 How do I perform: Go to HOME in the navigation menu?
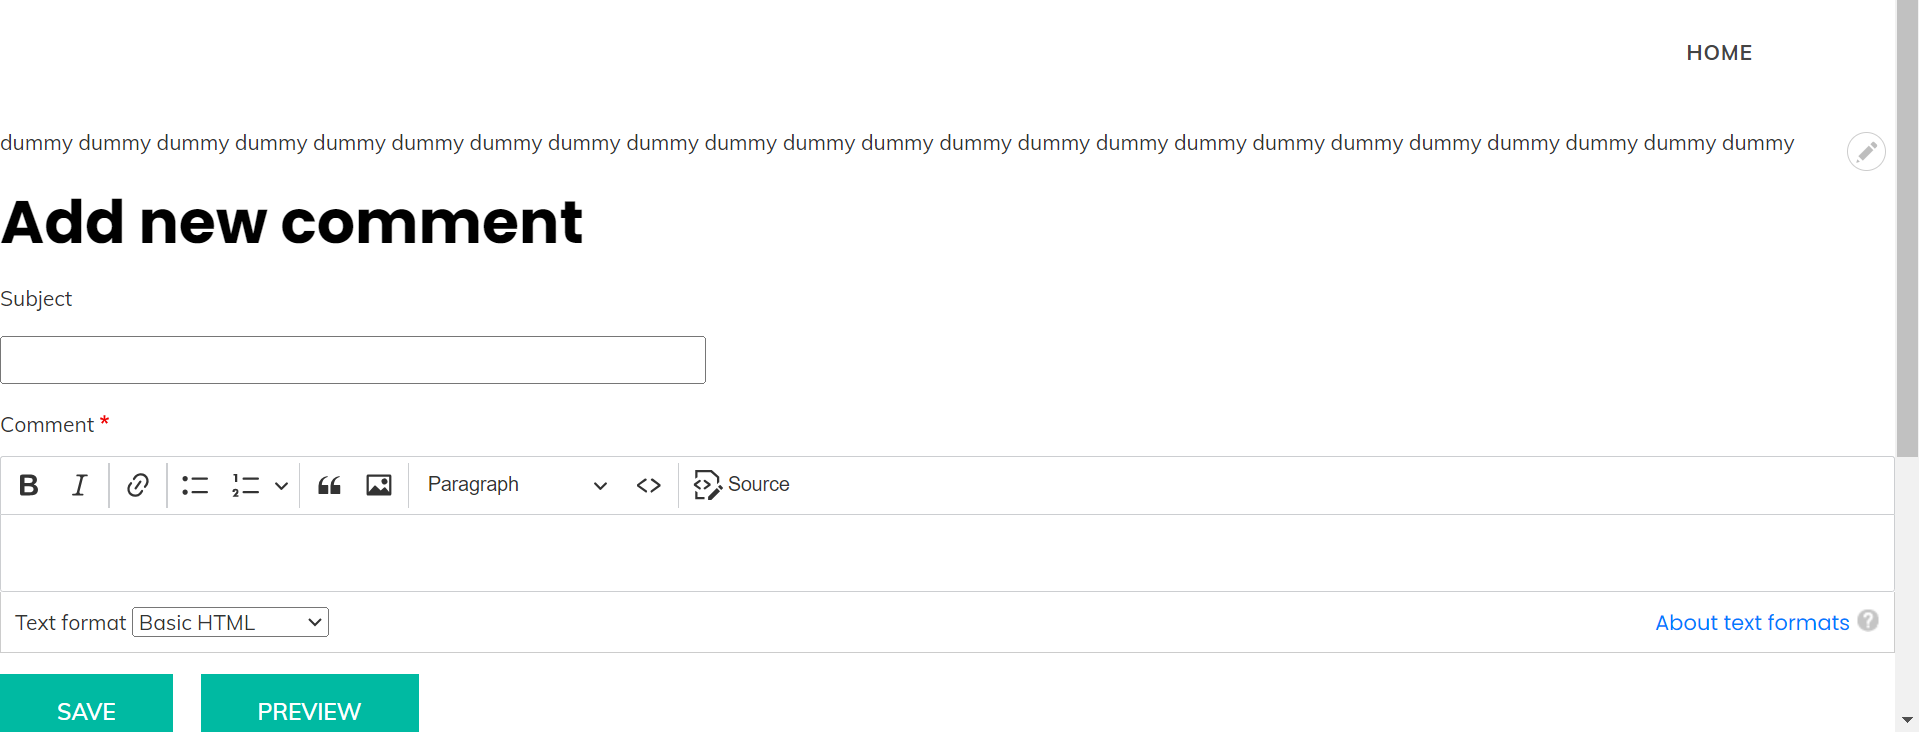tap(1719, 53)
